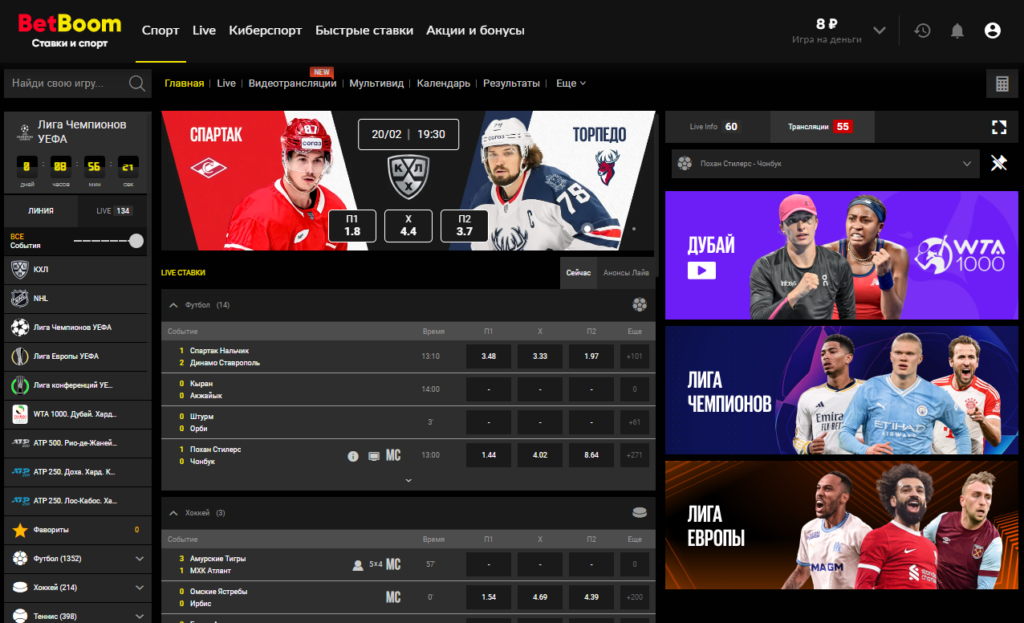Switch to Анонсы Лайв tab

click(x=626, y=272)
